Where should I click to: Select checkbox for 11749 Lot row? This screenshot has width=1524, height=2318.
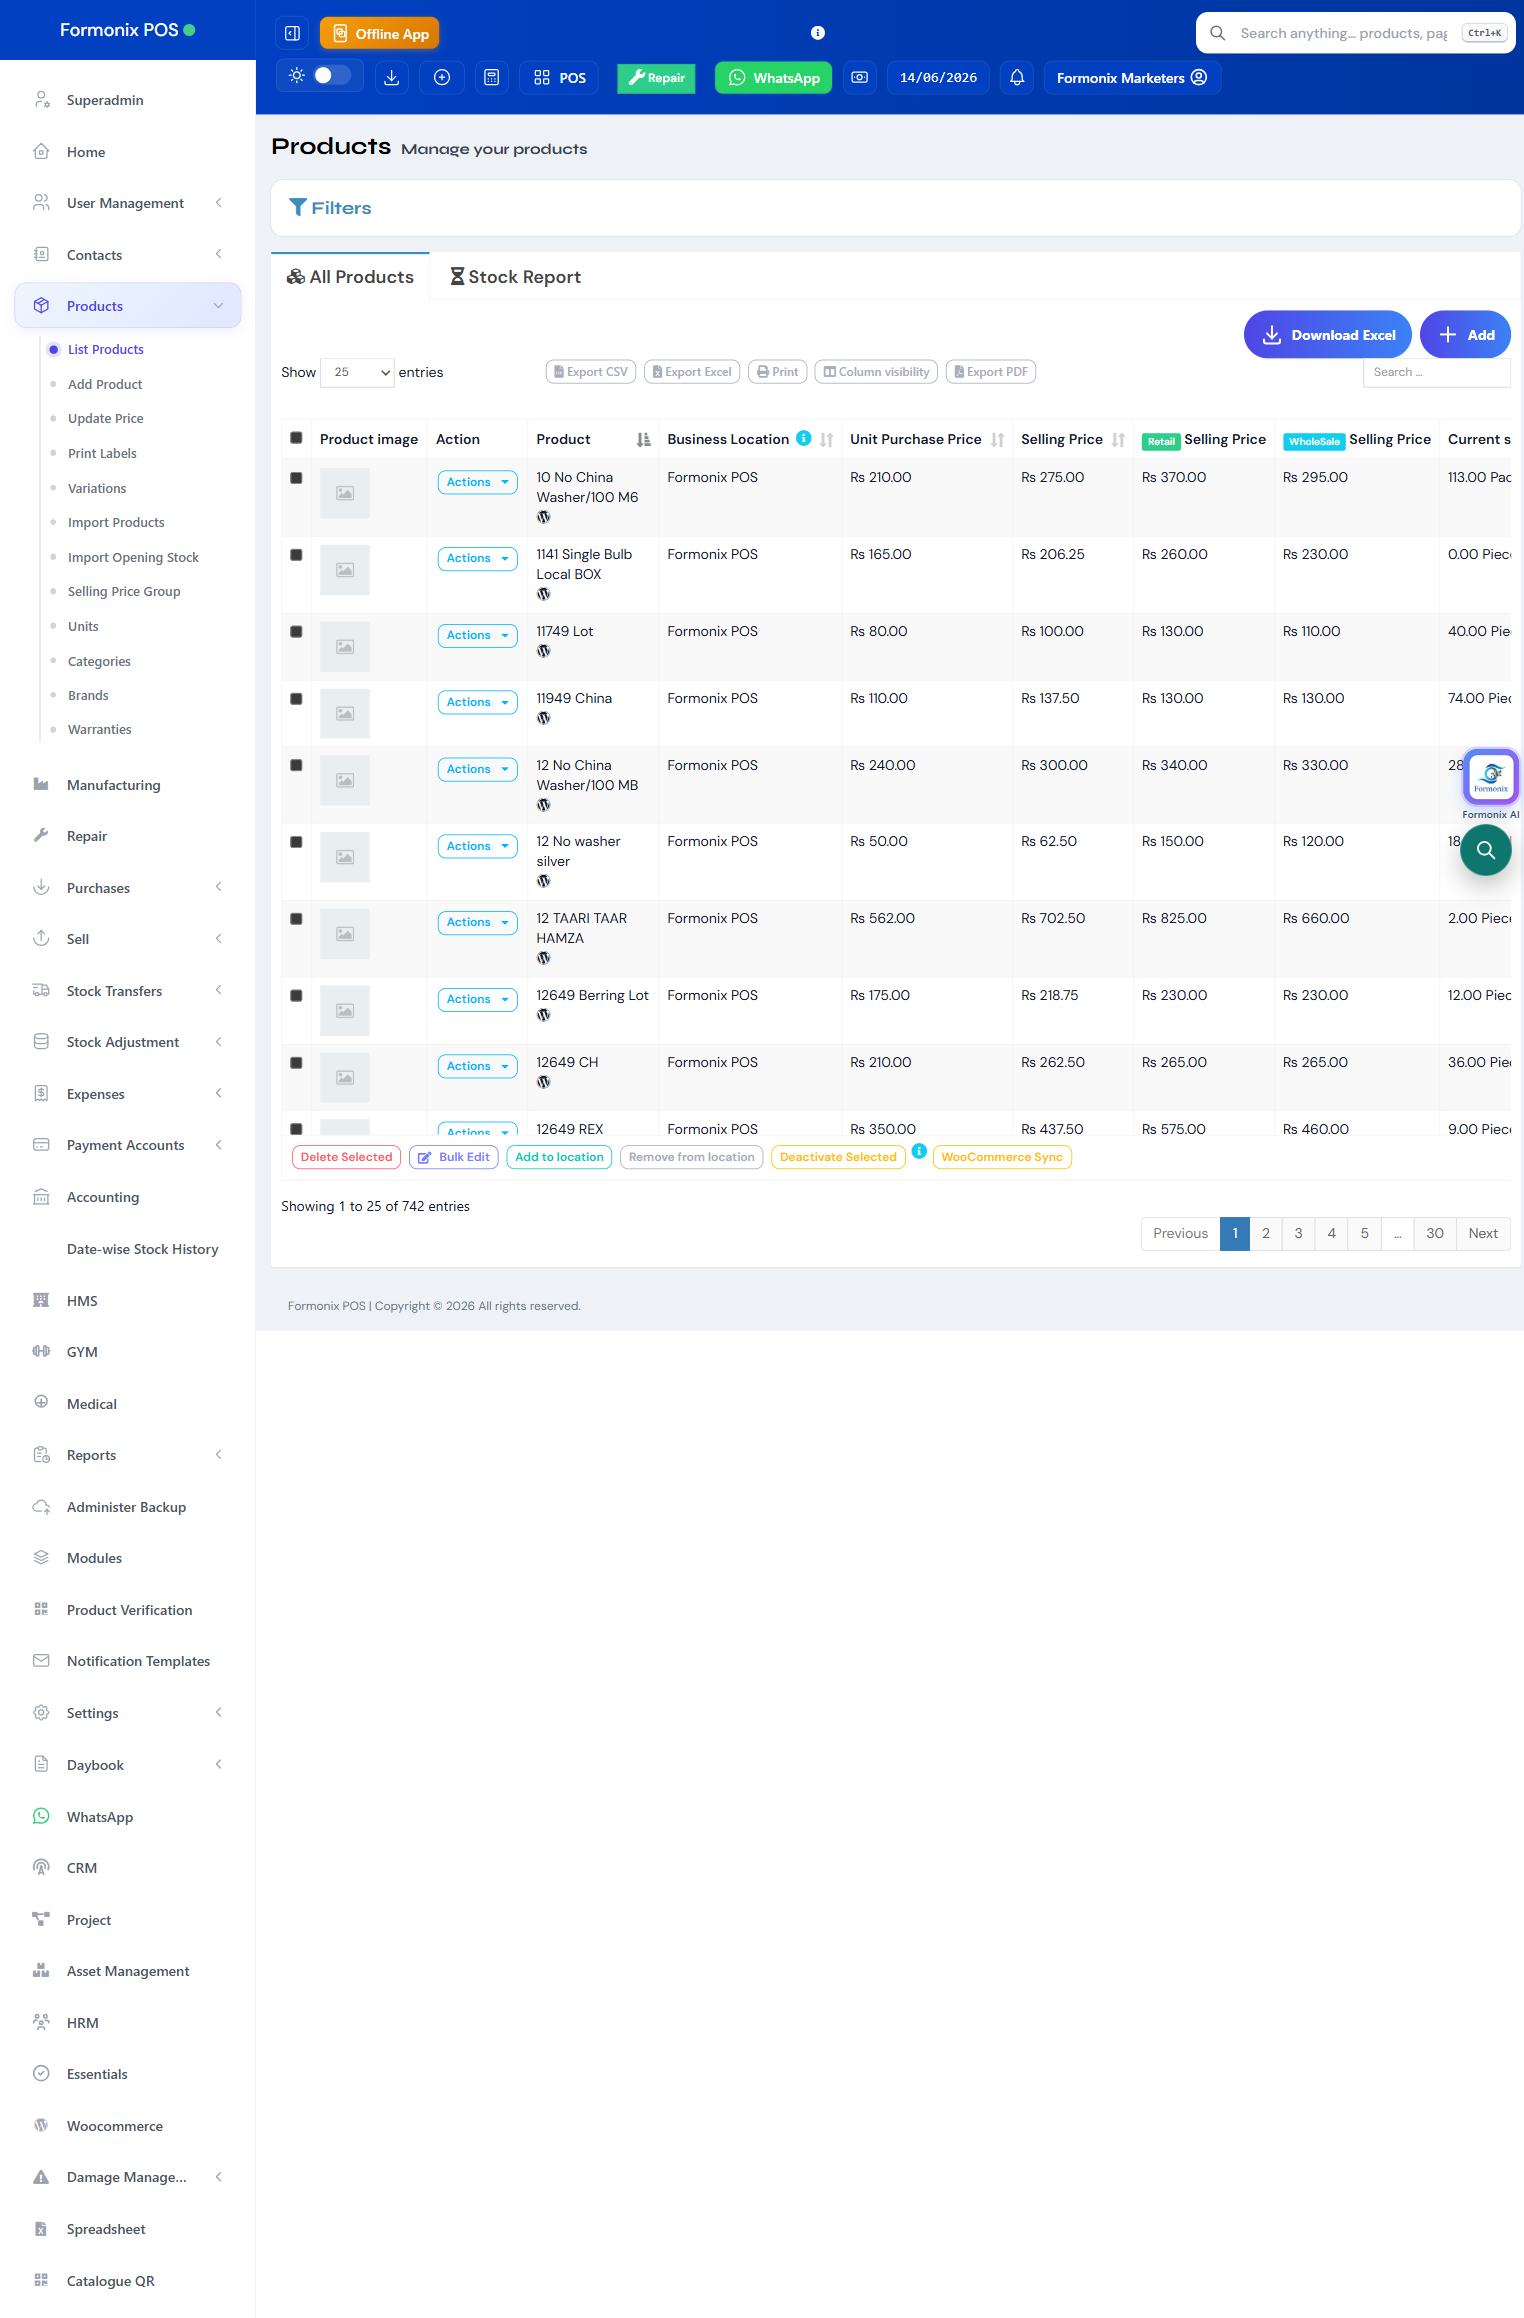coord(296,632)
